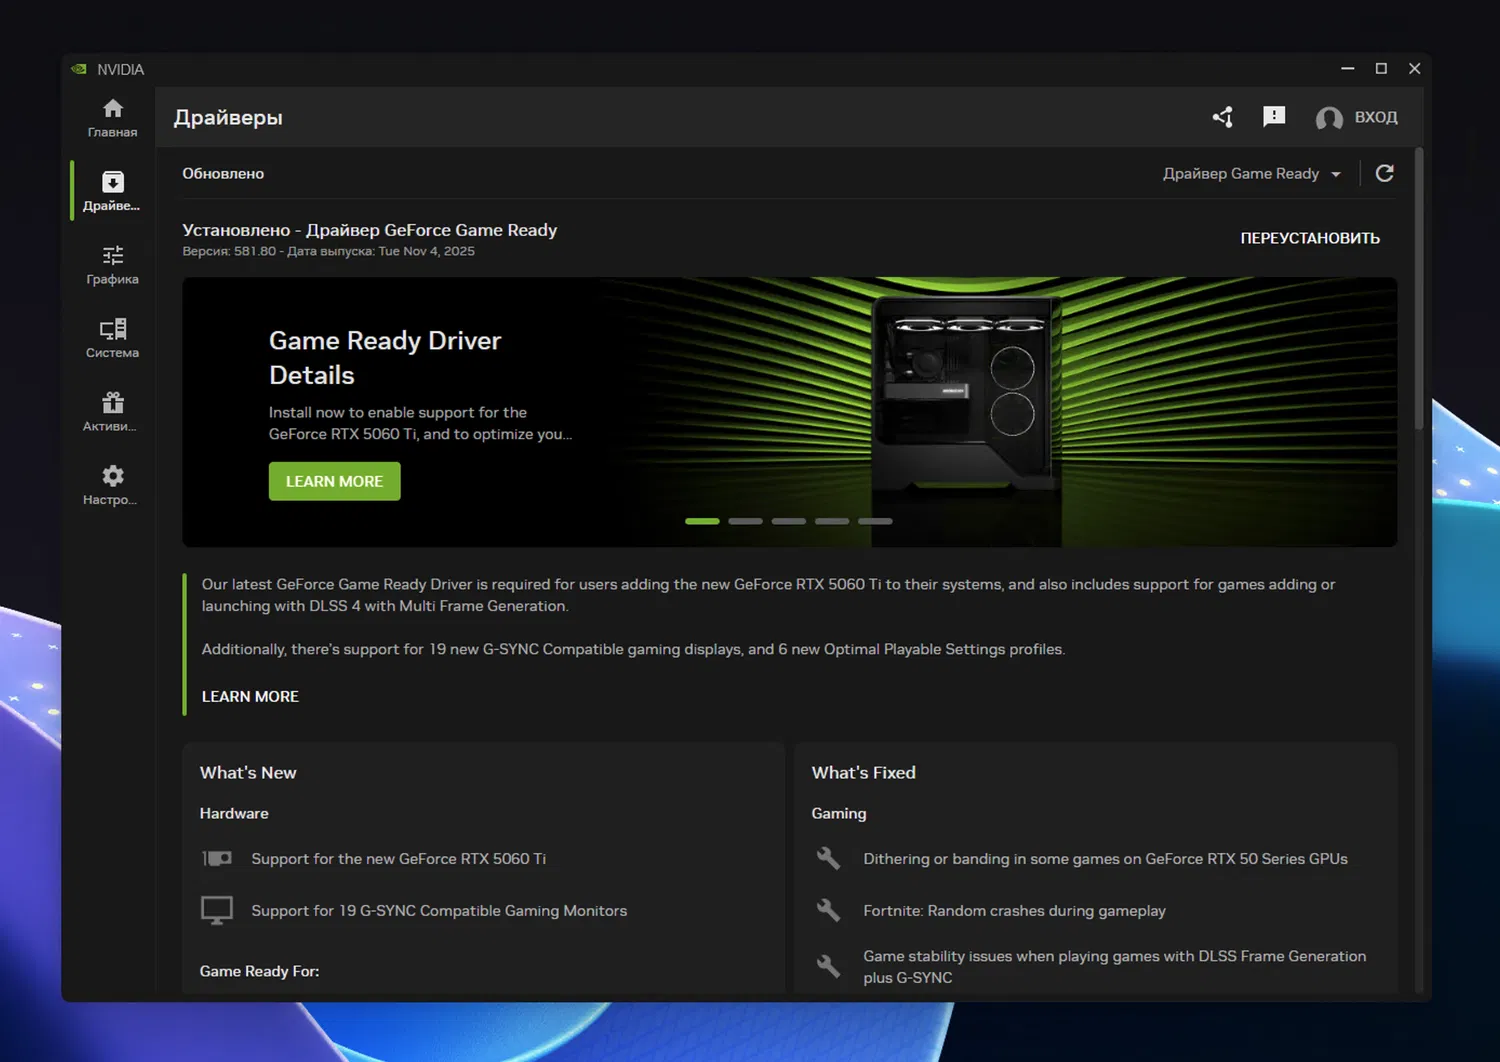
Task: Open the Графика settings section
Action: tap(112, 265)
